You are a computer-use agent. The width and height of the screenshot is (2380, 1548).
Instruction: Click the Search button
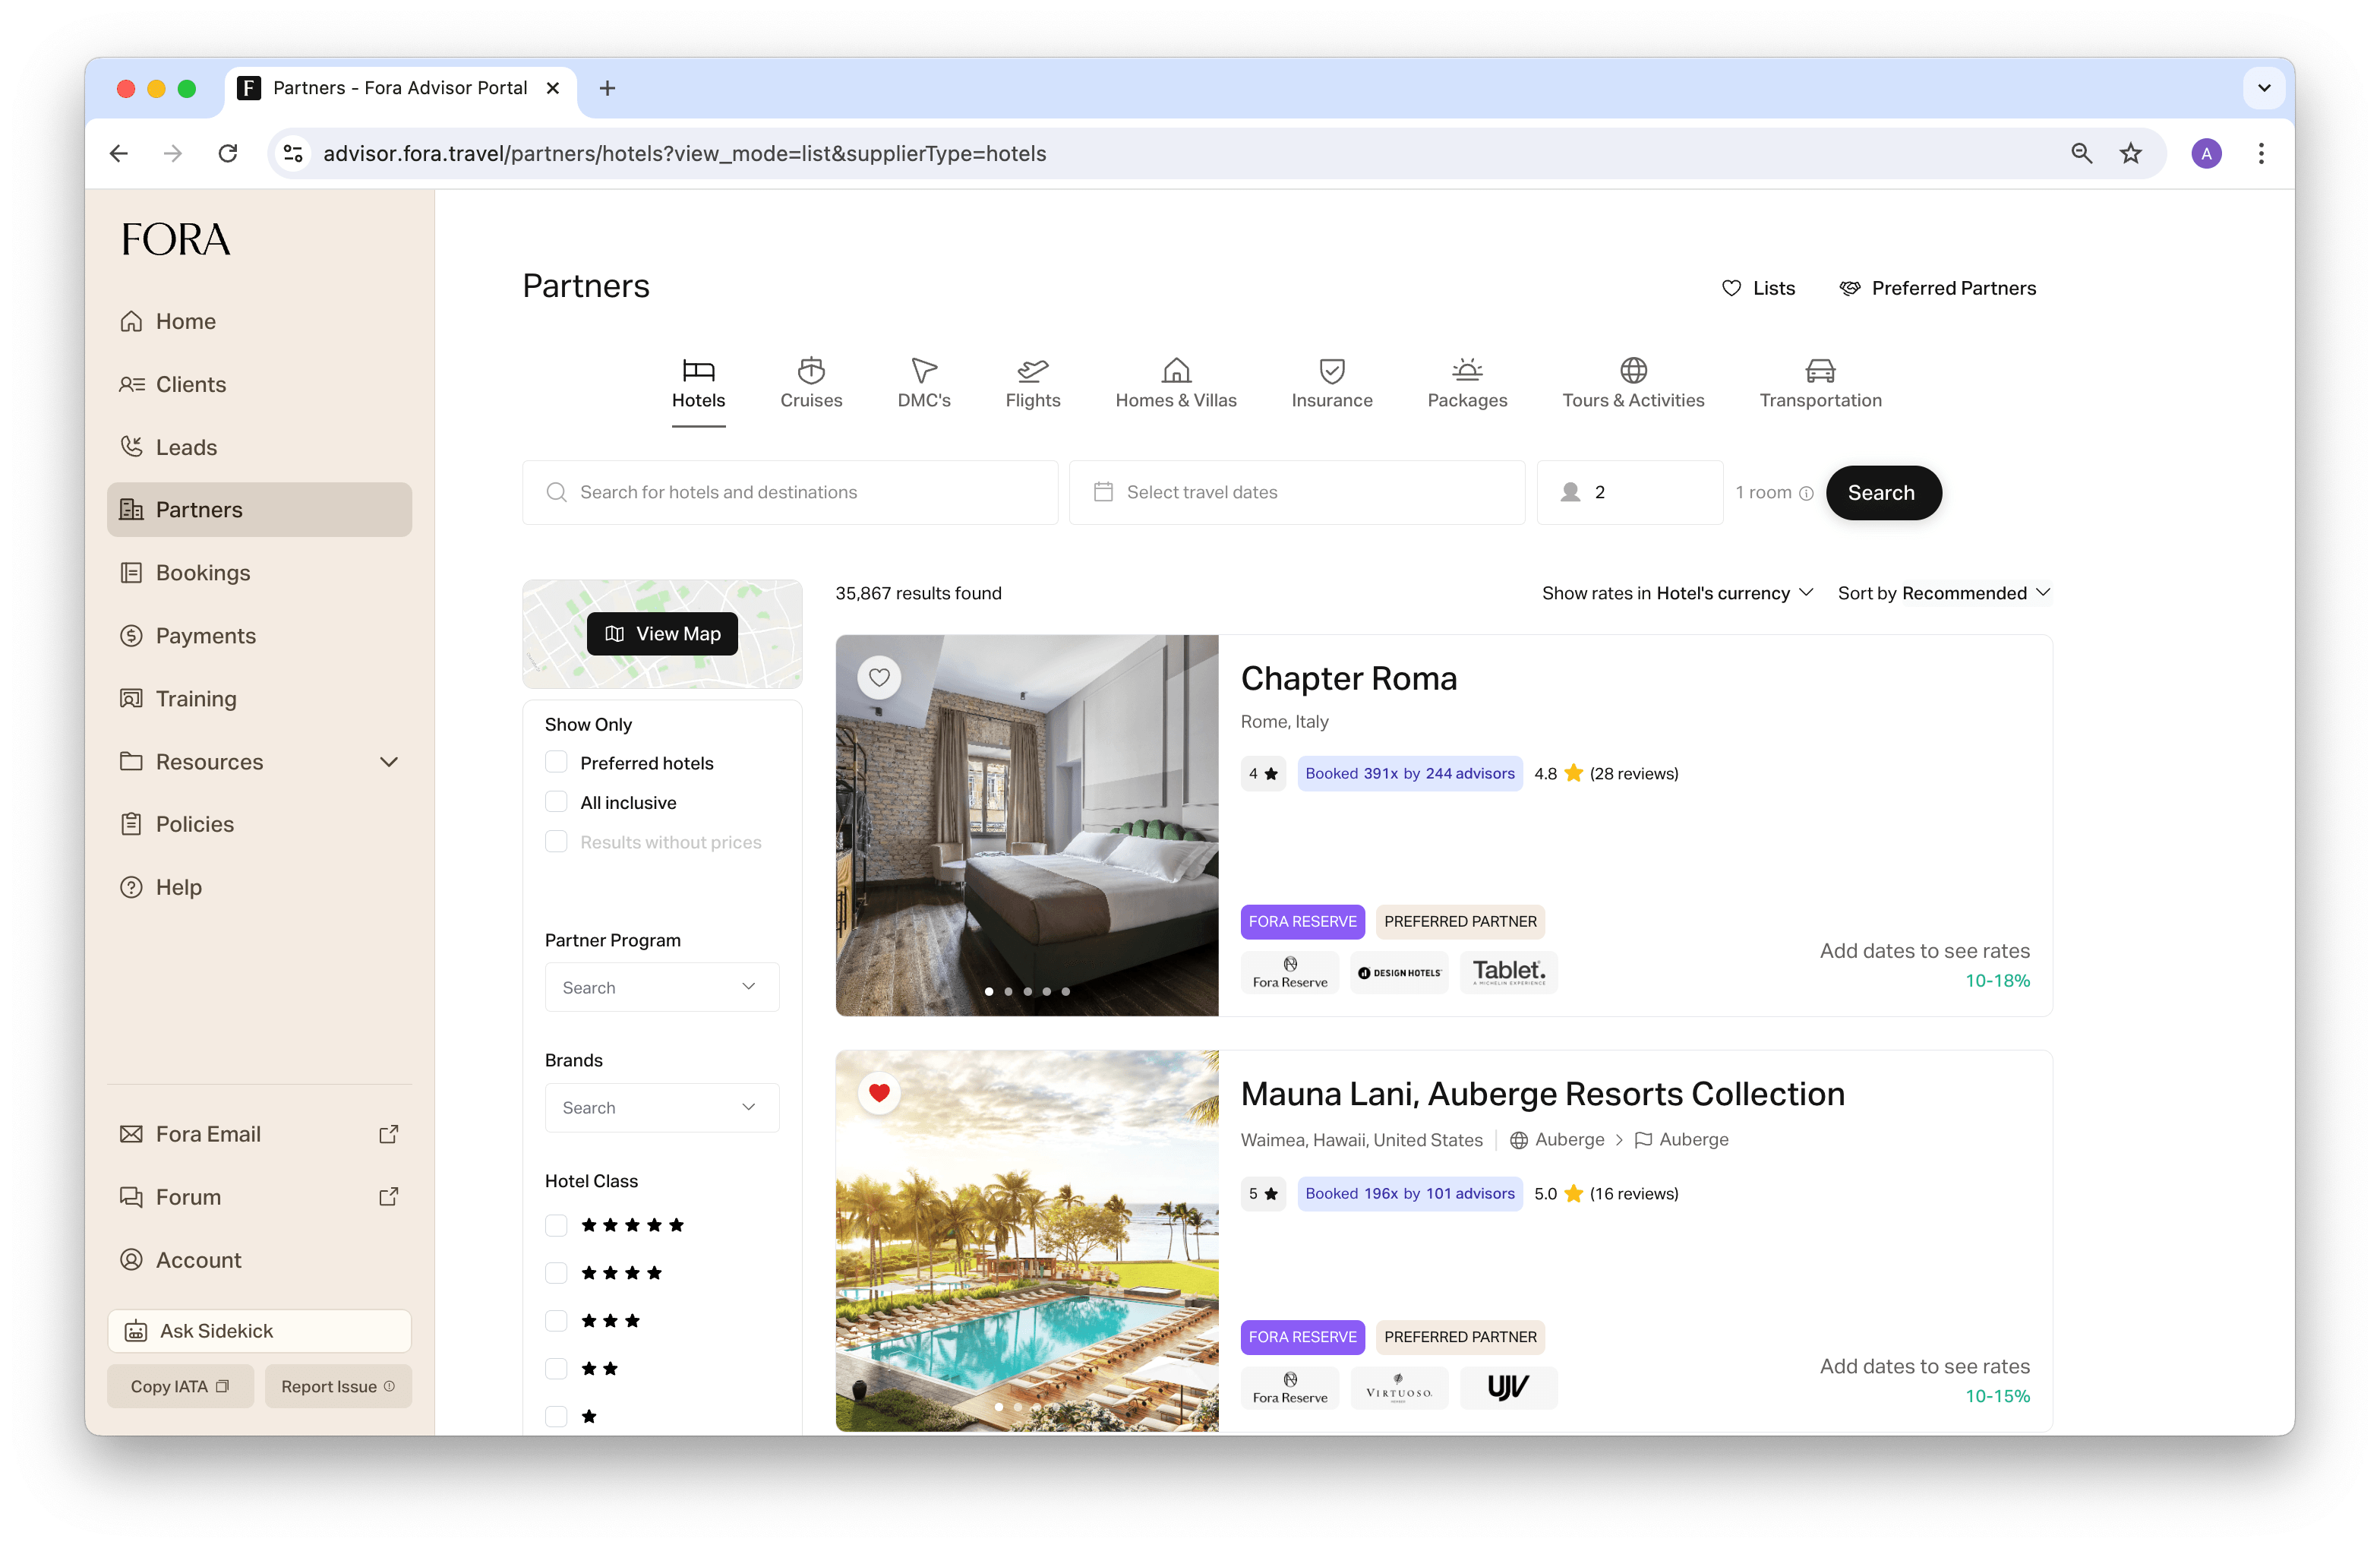(1882, 493)
